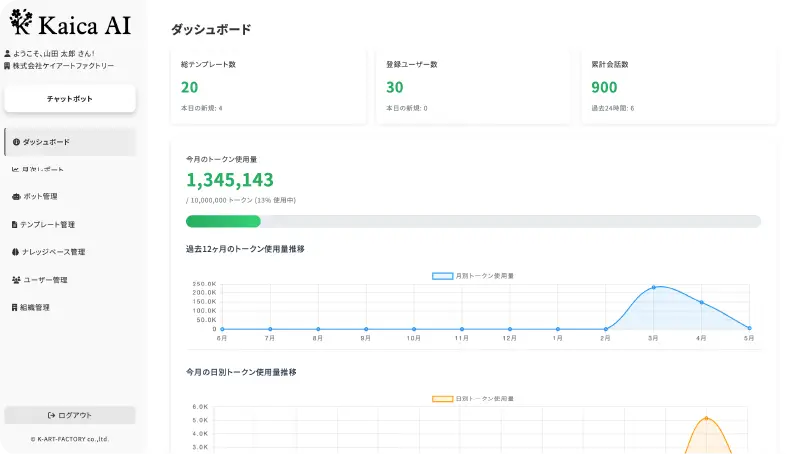Toggle the orange 日別トークン使用量 legend entry
The width and height of the screenshot is (800, 456).
point(473,399)
